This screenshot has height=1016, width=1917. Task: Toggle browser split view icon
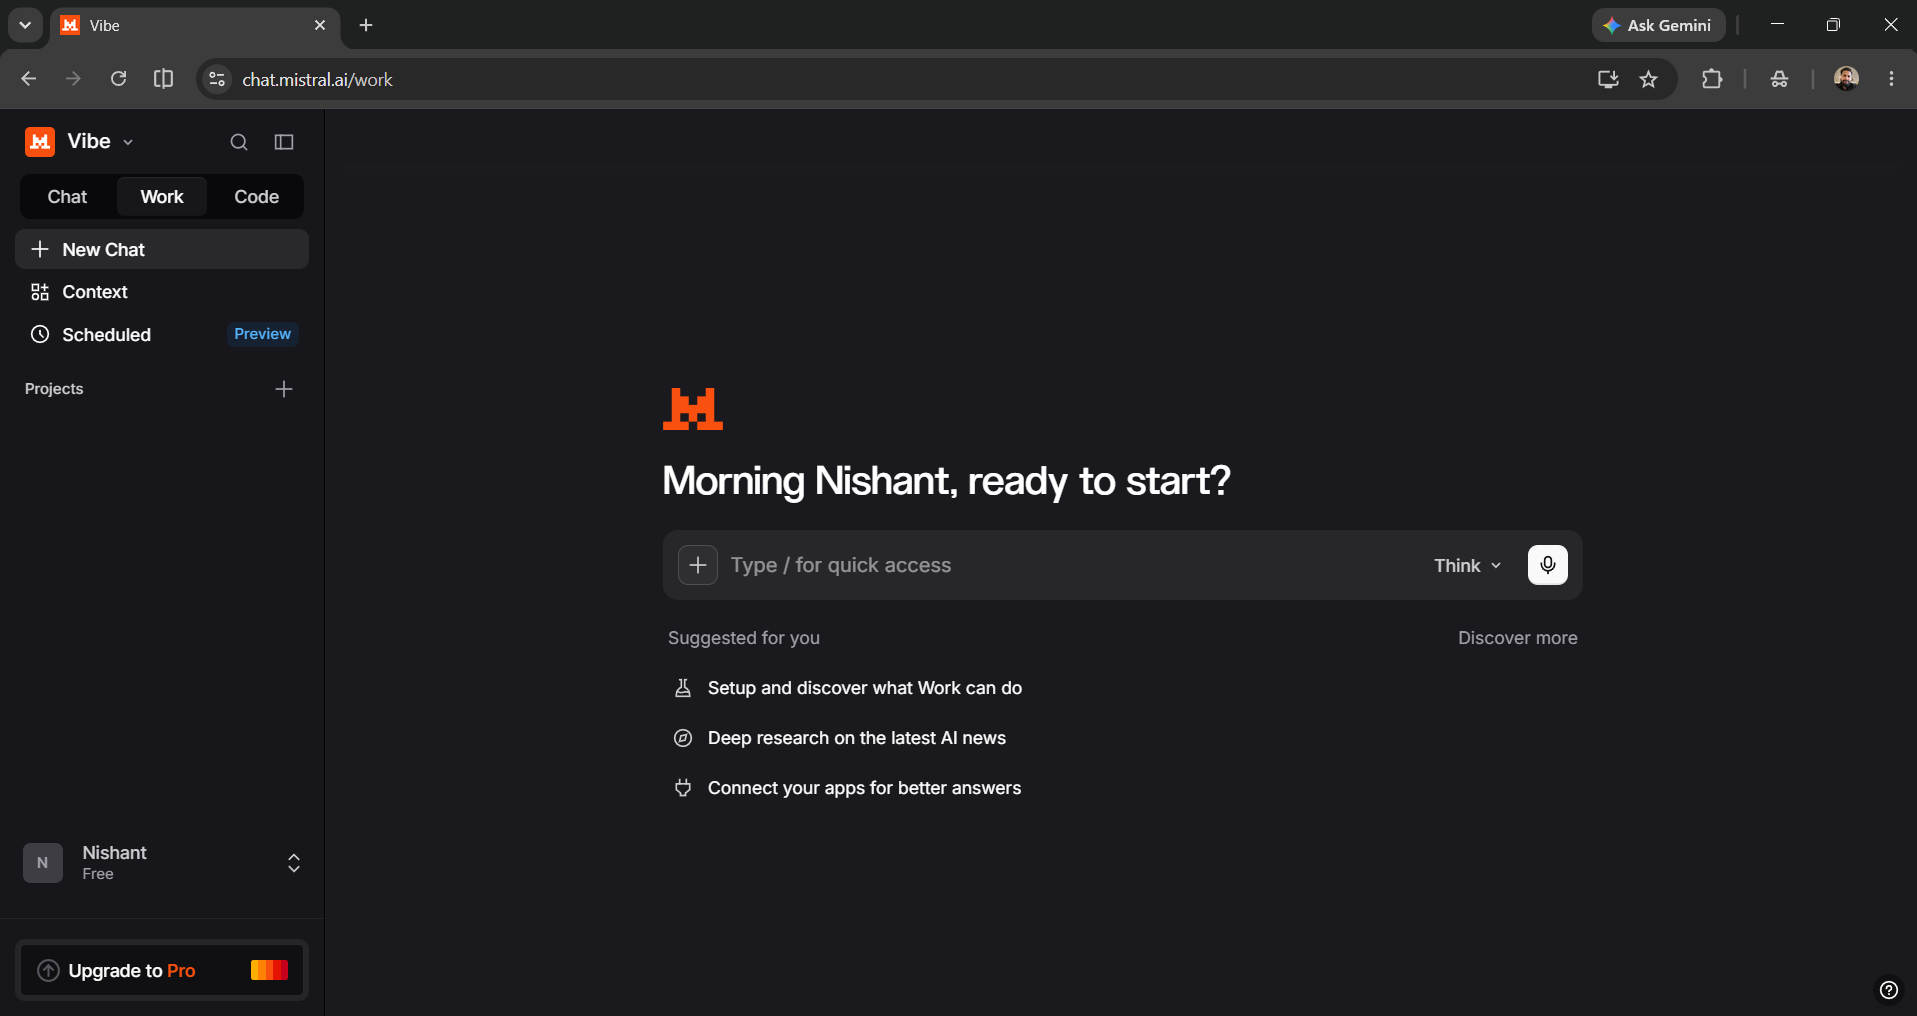tap(164, 79)
